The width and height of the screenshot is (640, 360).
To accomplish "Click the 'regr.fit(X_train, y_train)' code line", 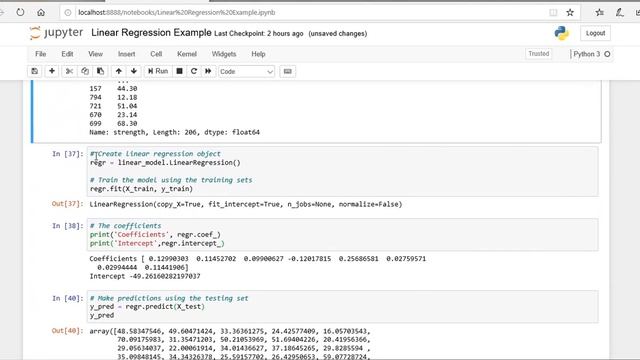I will pyautogui.click(x=141, y=189).
